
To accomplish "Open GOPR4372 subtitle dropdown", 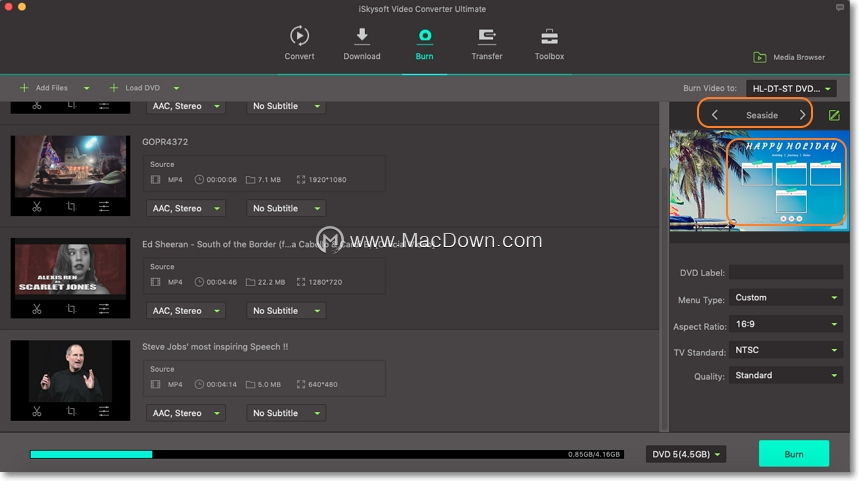I will pos(286,208).
